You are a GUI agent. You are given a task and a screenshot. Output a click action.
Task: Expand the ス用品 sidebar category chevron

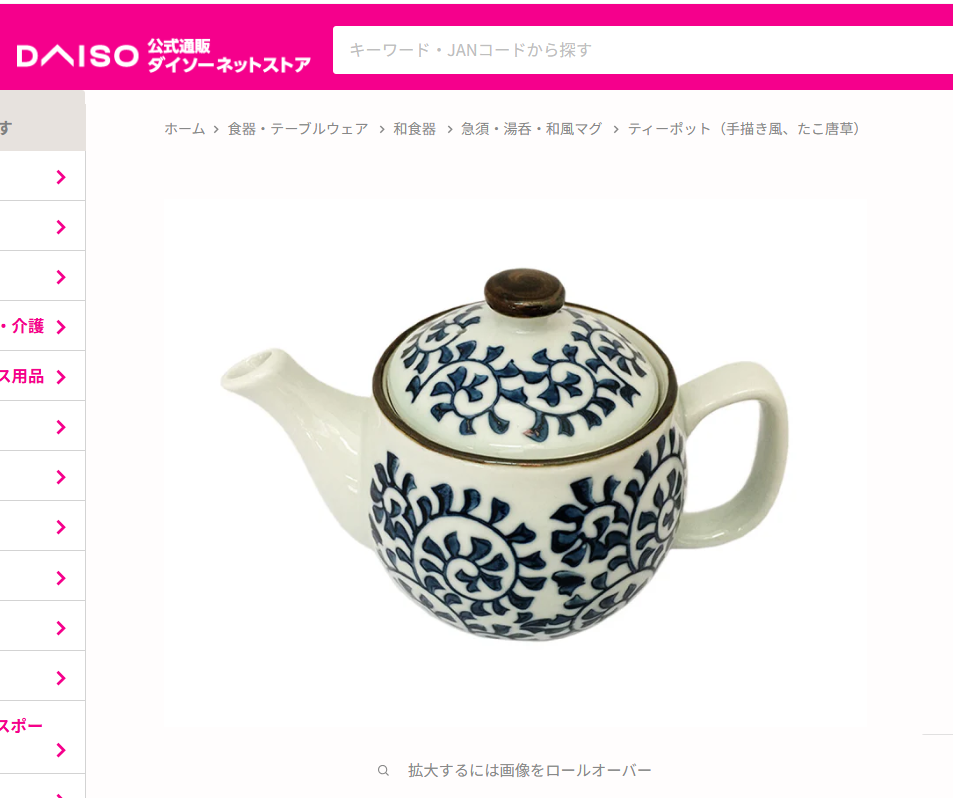point(61,377)
